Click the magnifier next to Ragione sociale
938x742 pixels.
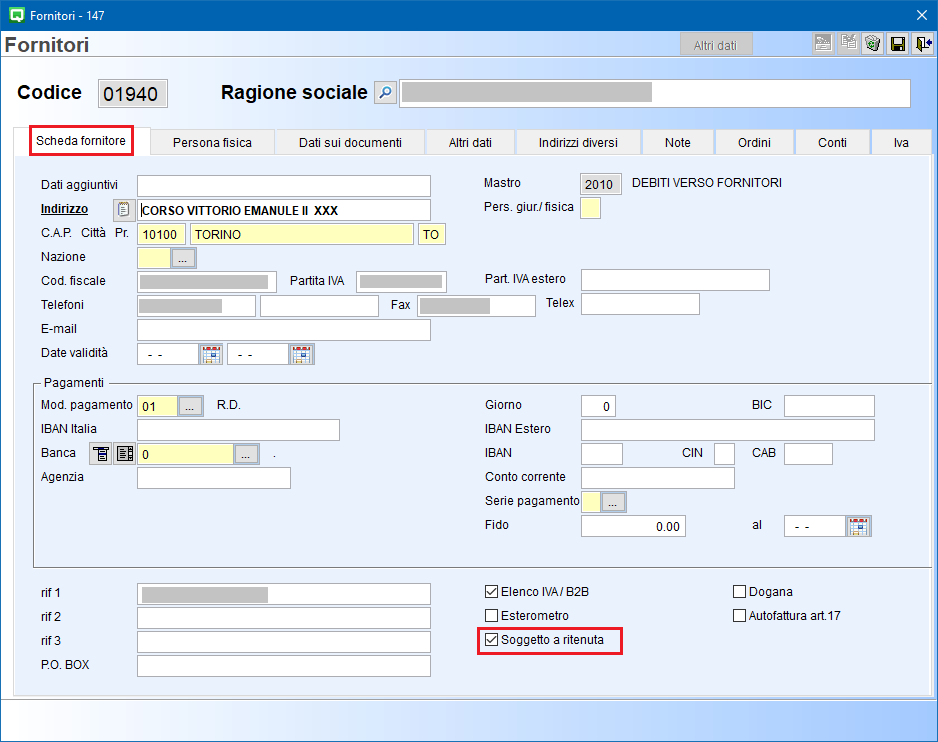coord(385,93)
